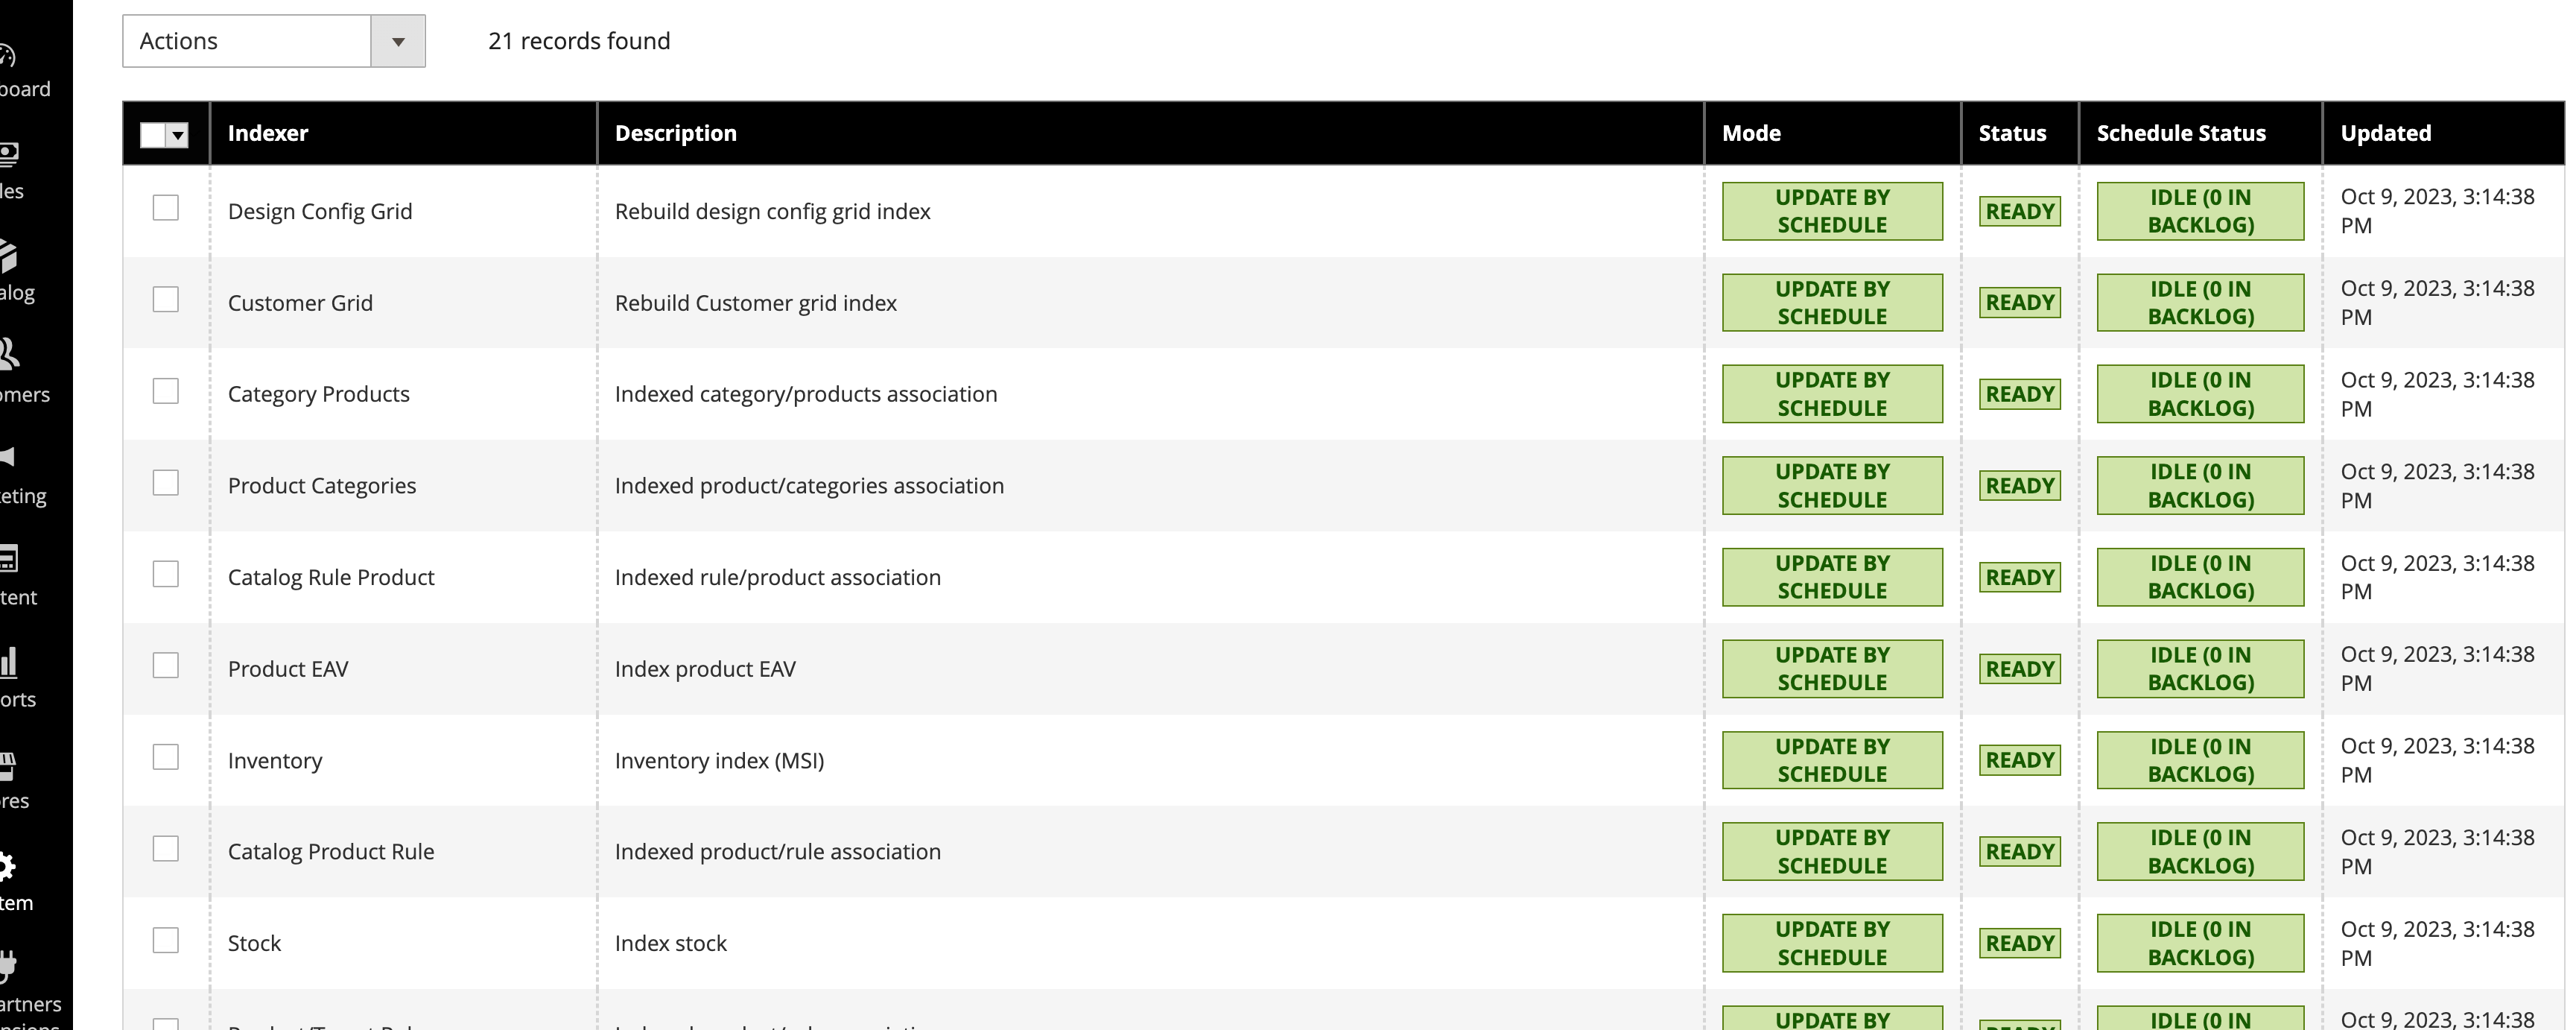Tick the Stock indexer checkbox

(166, 940)
